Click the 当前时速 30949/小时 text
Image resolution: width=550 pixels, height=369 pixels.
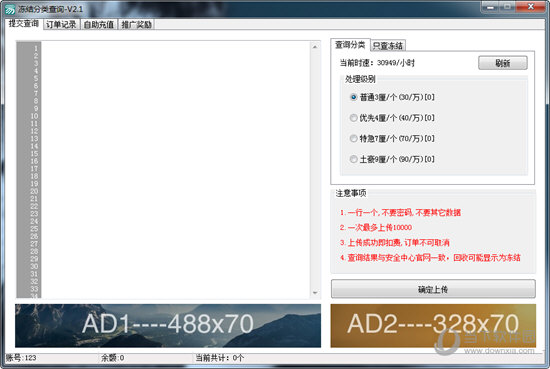click(x=377, y=63)
